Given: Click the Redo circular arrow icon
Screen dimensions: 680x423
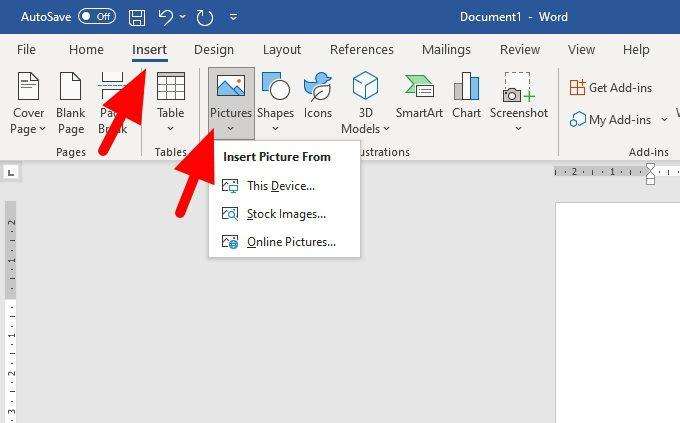Looking at the screenshot, I should 205,17.
